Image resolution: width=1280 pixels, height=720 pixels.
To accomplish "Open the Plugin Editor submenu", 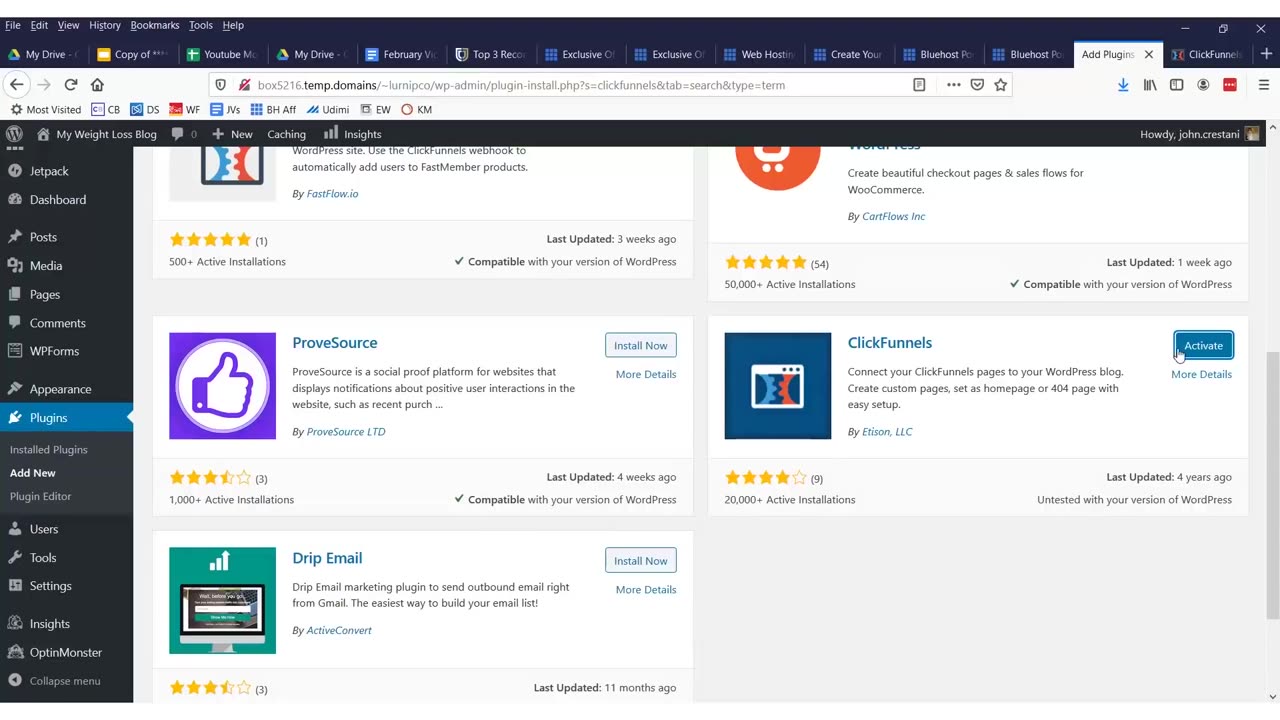I will coord(40,496).
